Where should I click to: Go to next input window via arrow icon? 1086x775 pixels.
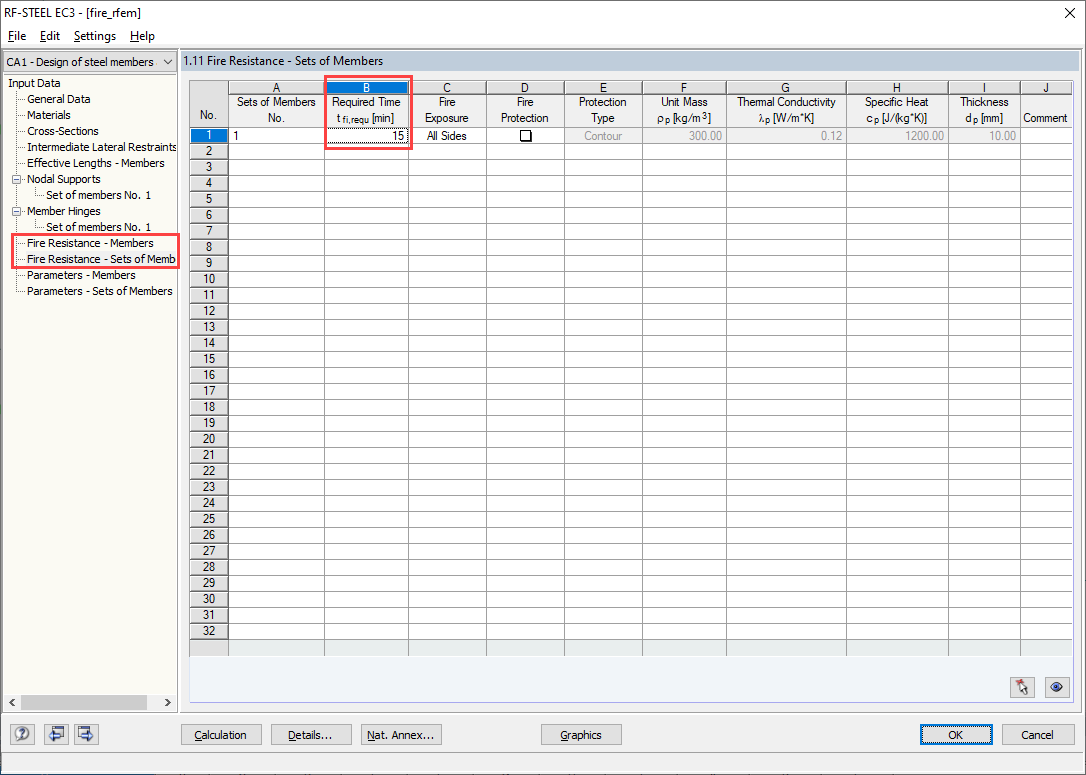[85, 734]
